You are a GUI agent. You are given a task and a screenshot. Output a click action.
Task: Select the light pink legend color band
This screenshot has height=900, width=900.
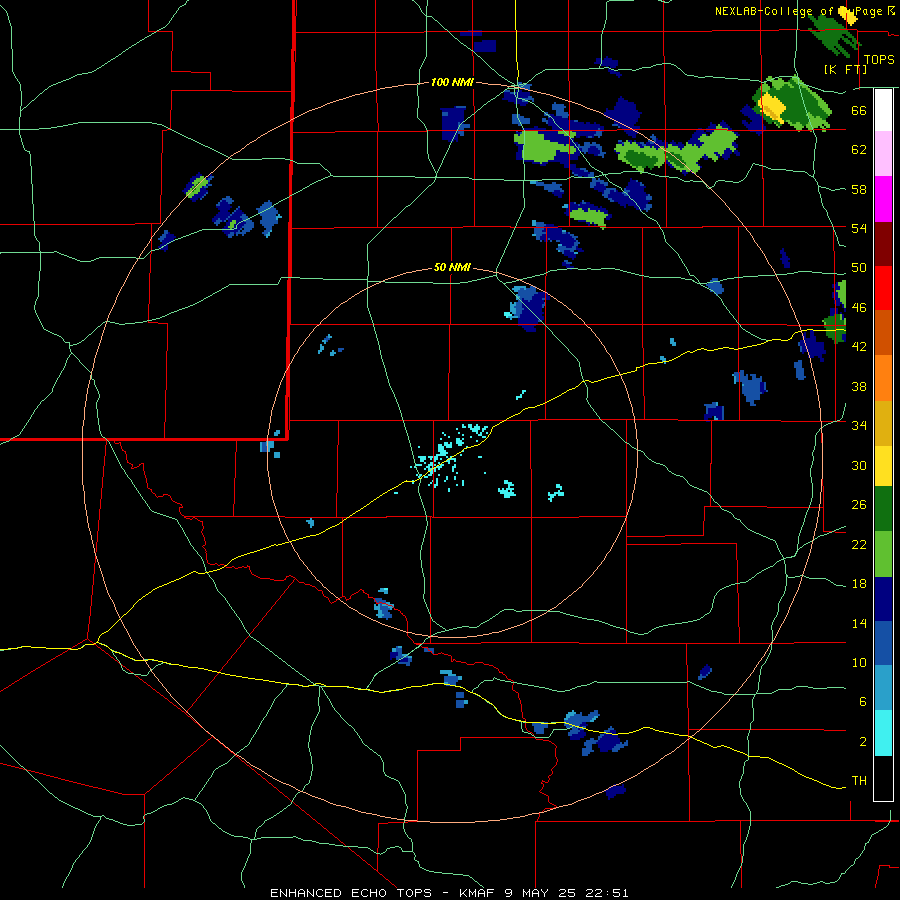click(x=883, y=153)
